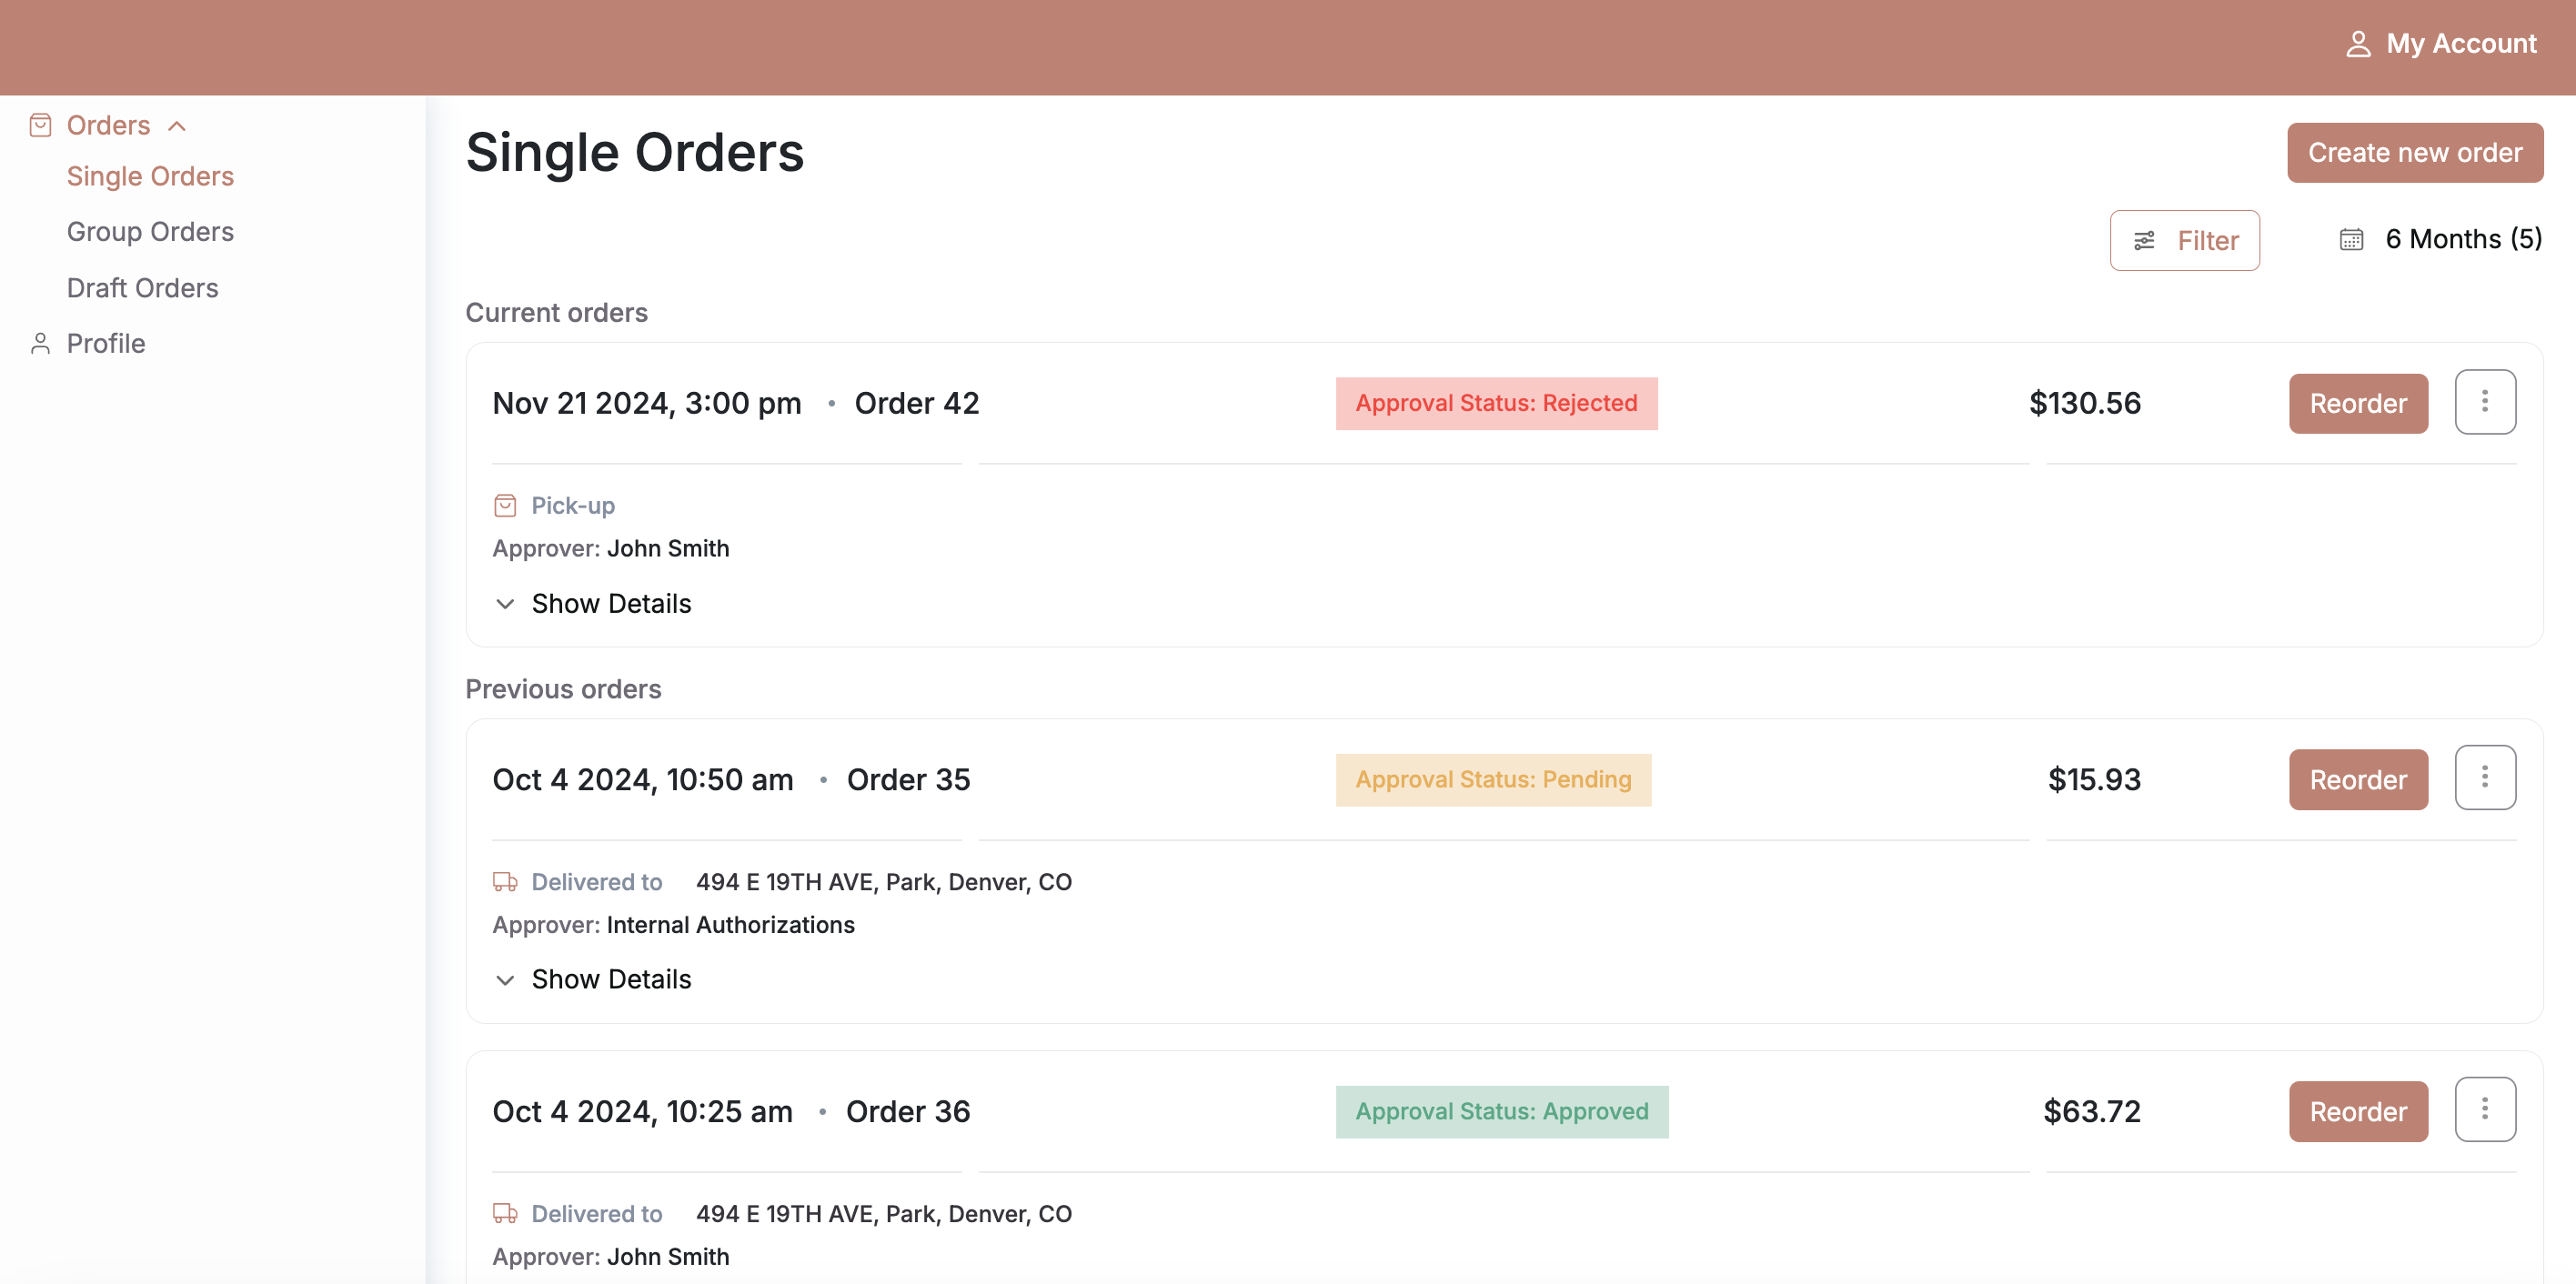2576x1284 pixels.
Task: Click the $130.56 total
Action: tap(2085, 403)
